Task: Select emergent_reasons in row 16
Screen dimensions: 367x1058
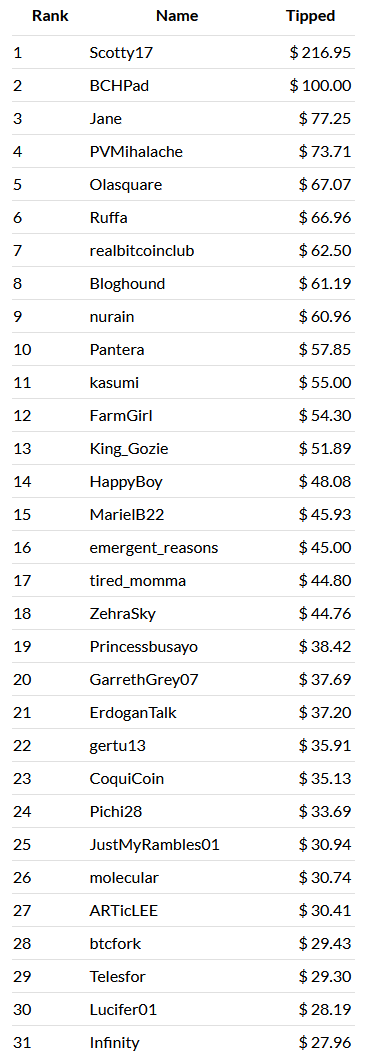Action: coord(154,549)
